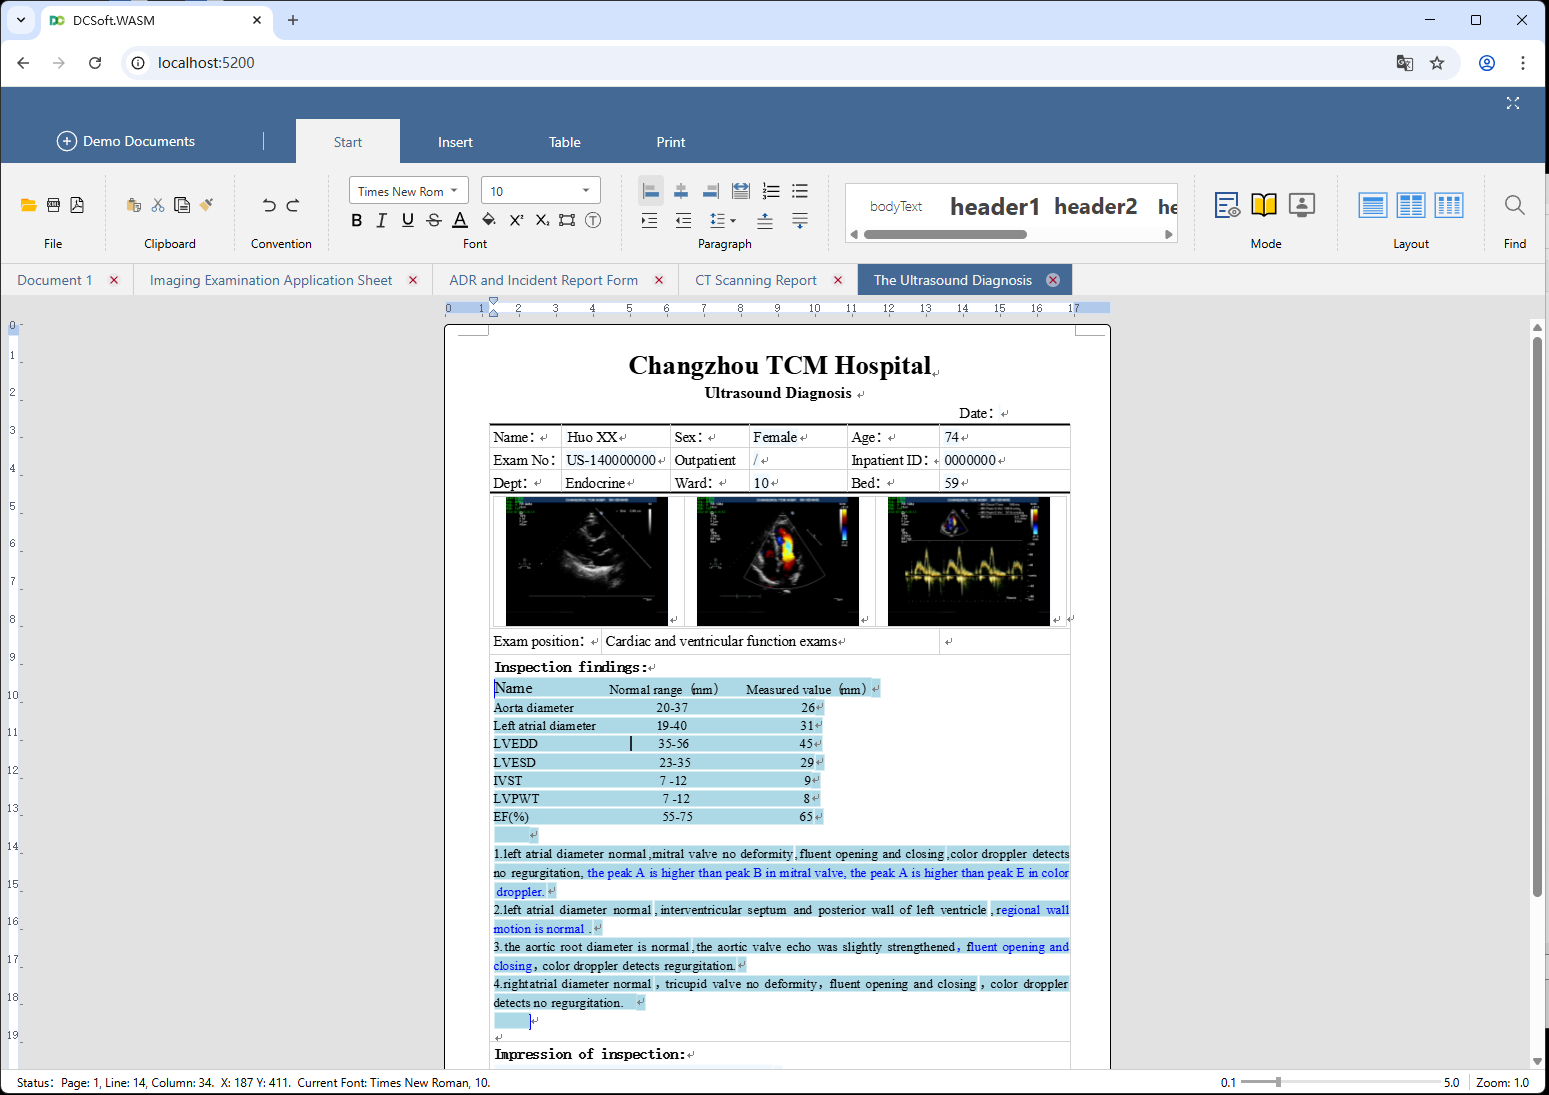Click the Undo arrow icon
The image size is (1549, 1095).
click(x=269, y=205)
